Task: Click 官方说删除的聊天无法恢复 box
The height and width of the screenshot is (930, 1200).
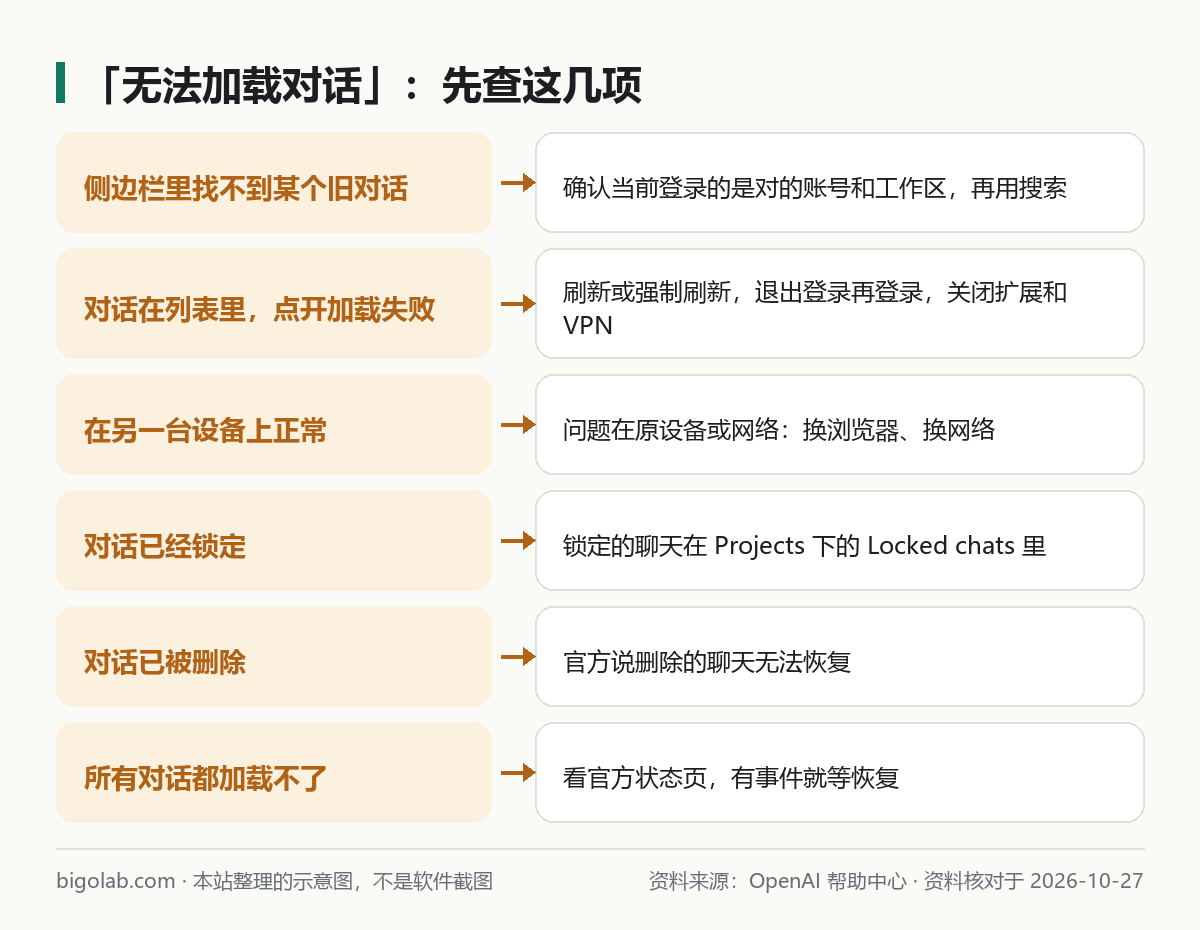Action: pos(840,657)
